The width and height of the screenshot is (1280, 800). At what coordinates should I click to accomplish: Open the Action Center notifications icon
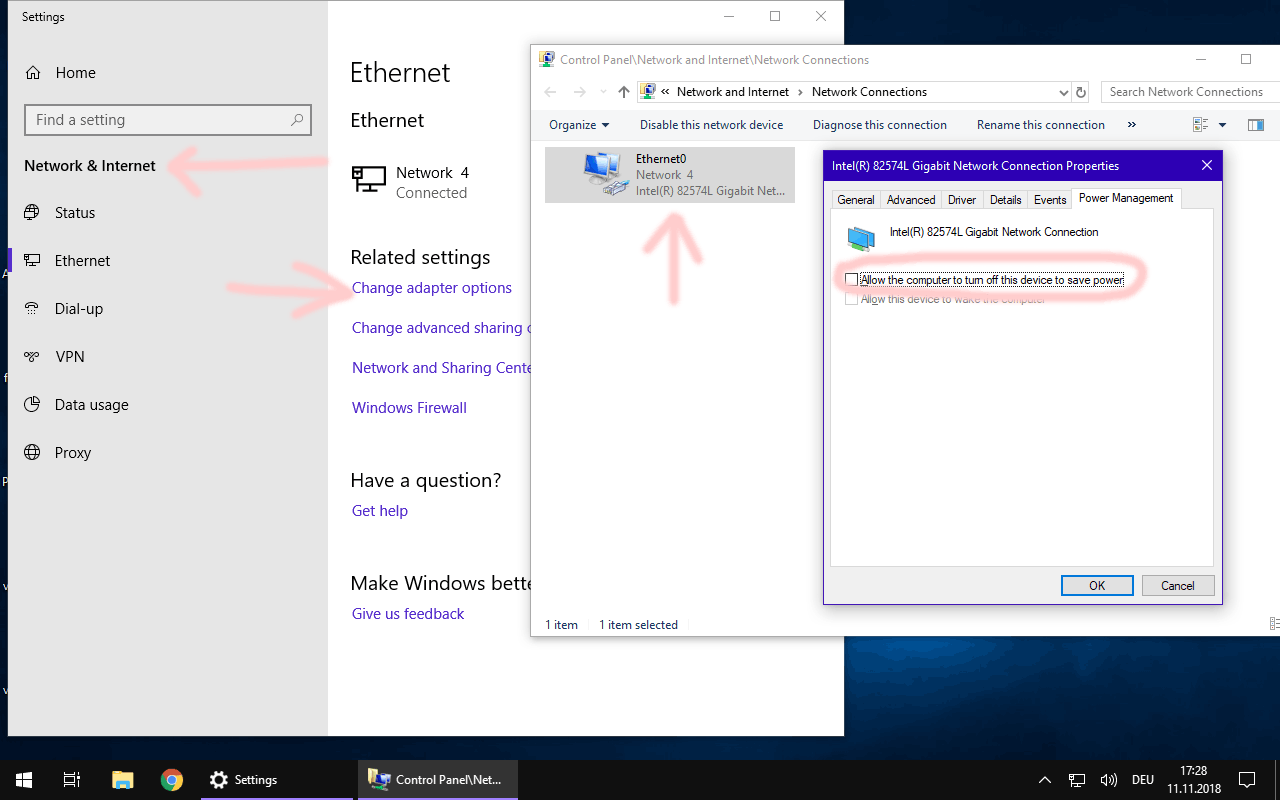tap(1247, 780)
